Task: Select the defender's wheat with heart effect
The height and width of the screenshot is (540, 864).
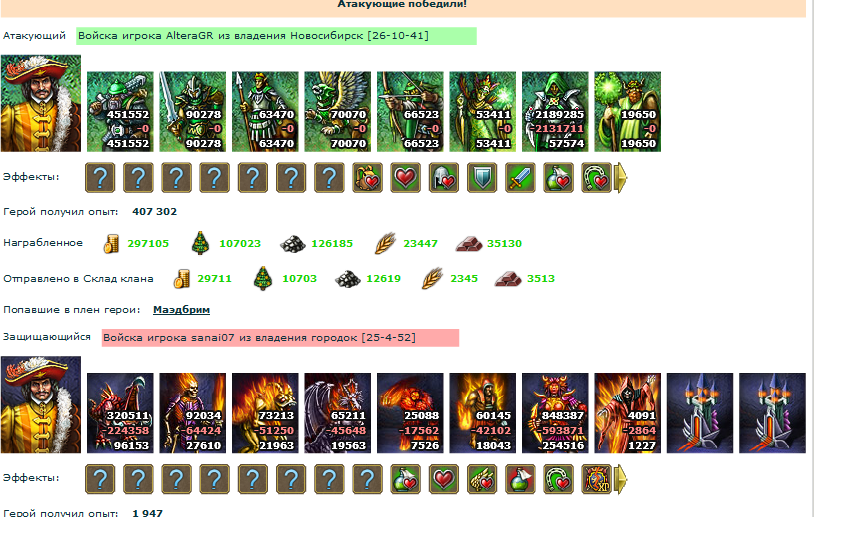Action: tap(482, 479)
